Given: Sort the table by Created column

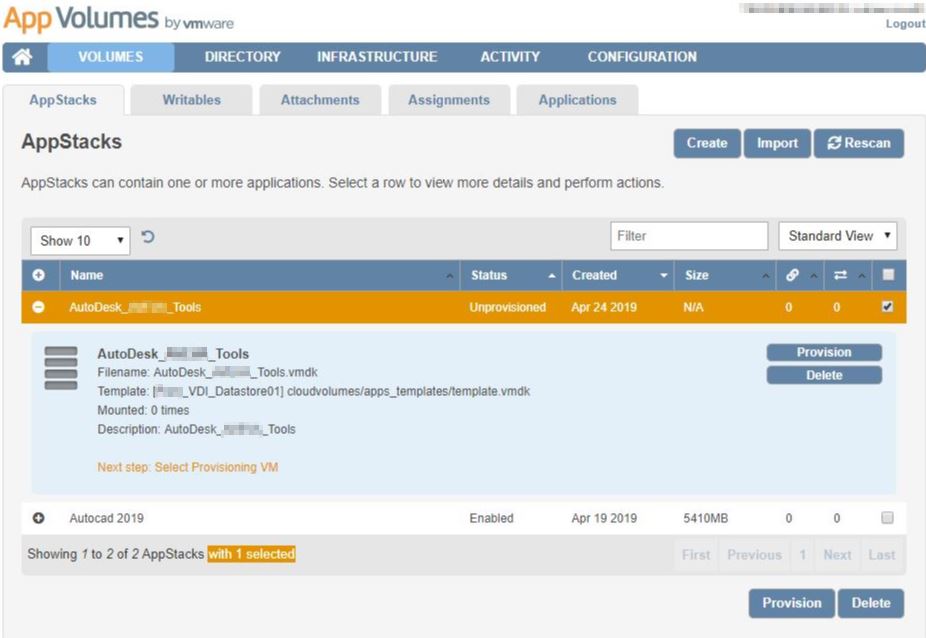Looking at the screenshot, I should click(x=618, y=275).
